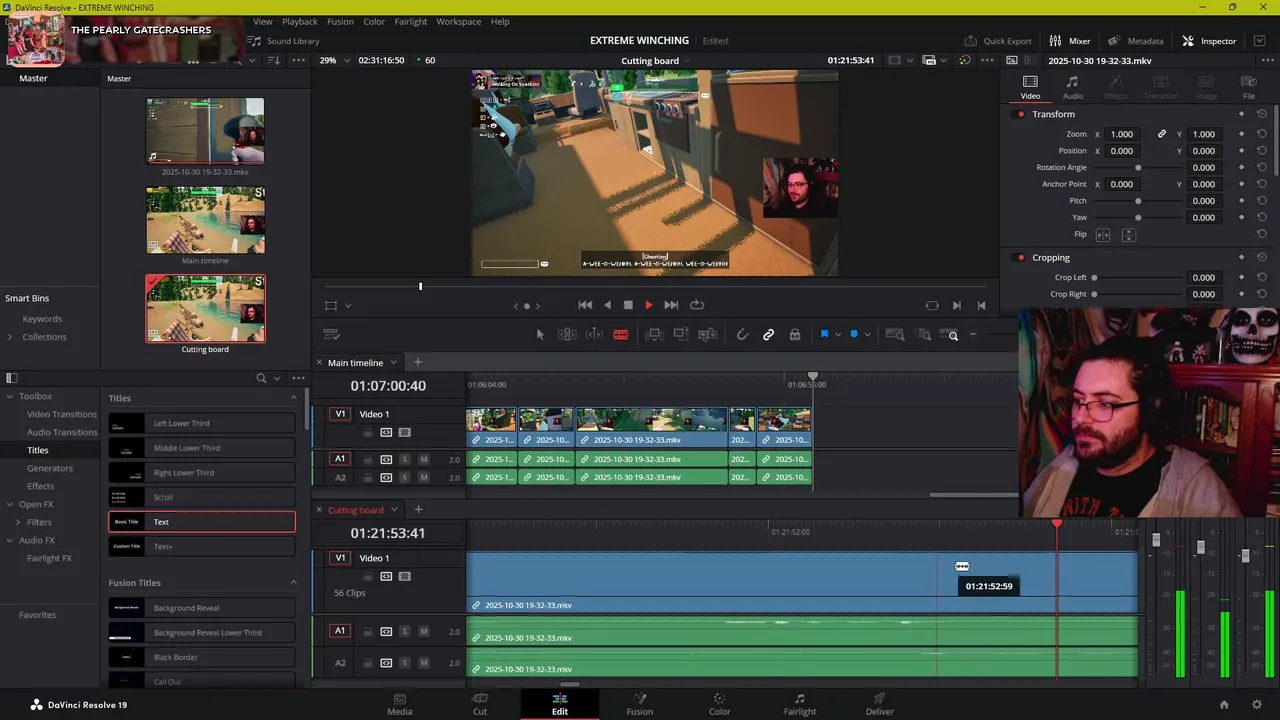The image size is (1280, 720).
Task: Mute track A2 in Cutting board timeline
Action: pyautogui.click(x=424, y=663)
